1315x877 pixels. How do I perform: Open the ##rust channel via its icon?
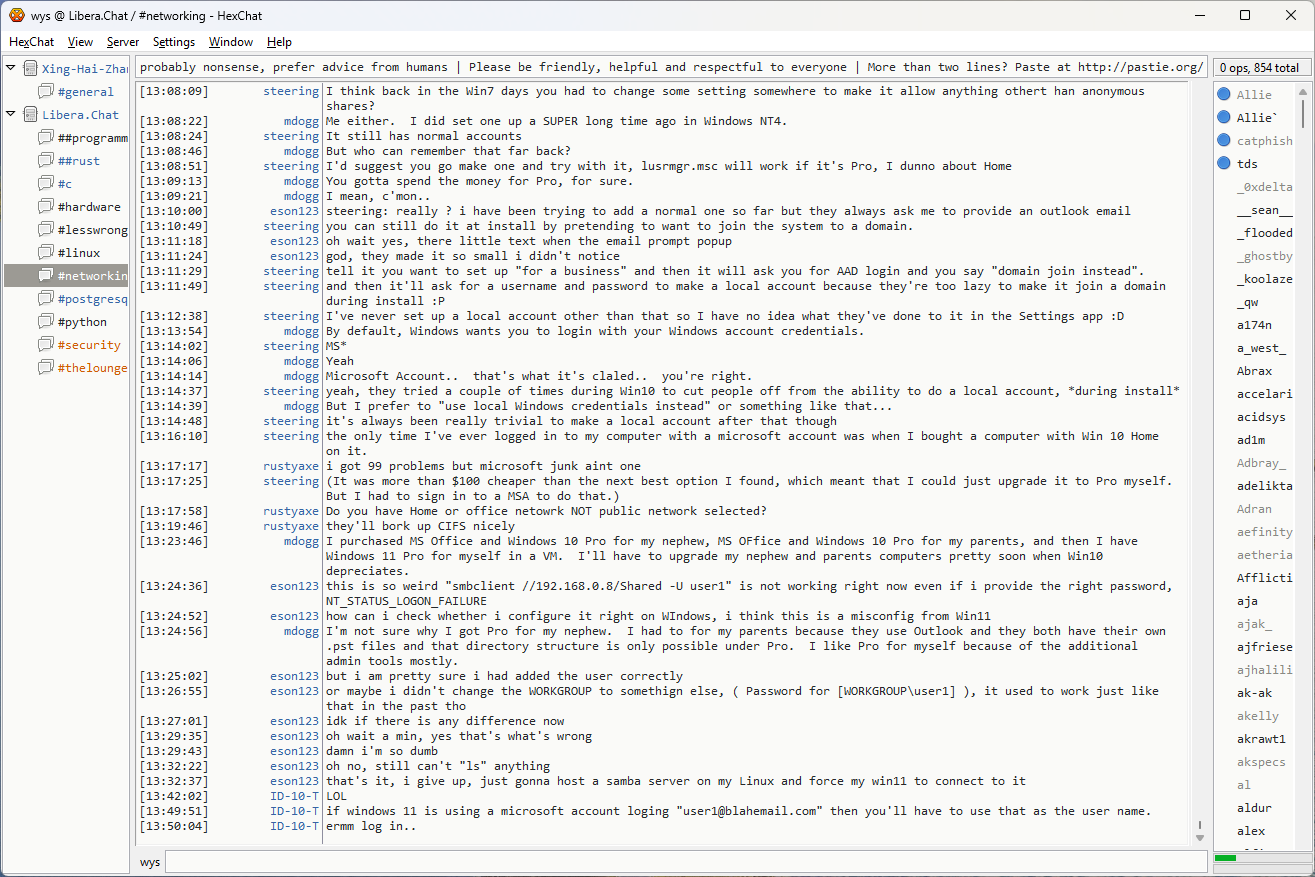[x=46, y=161]
